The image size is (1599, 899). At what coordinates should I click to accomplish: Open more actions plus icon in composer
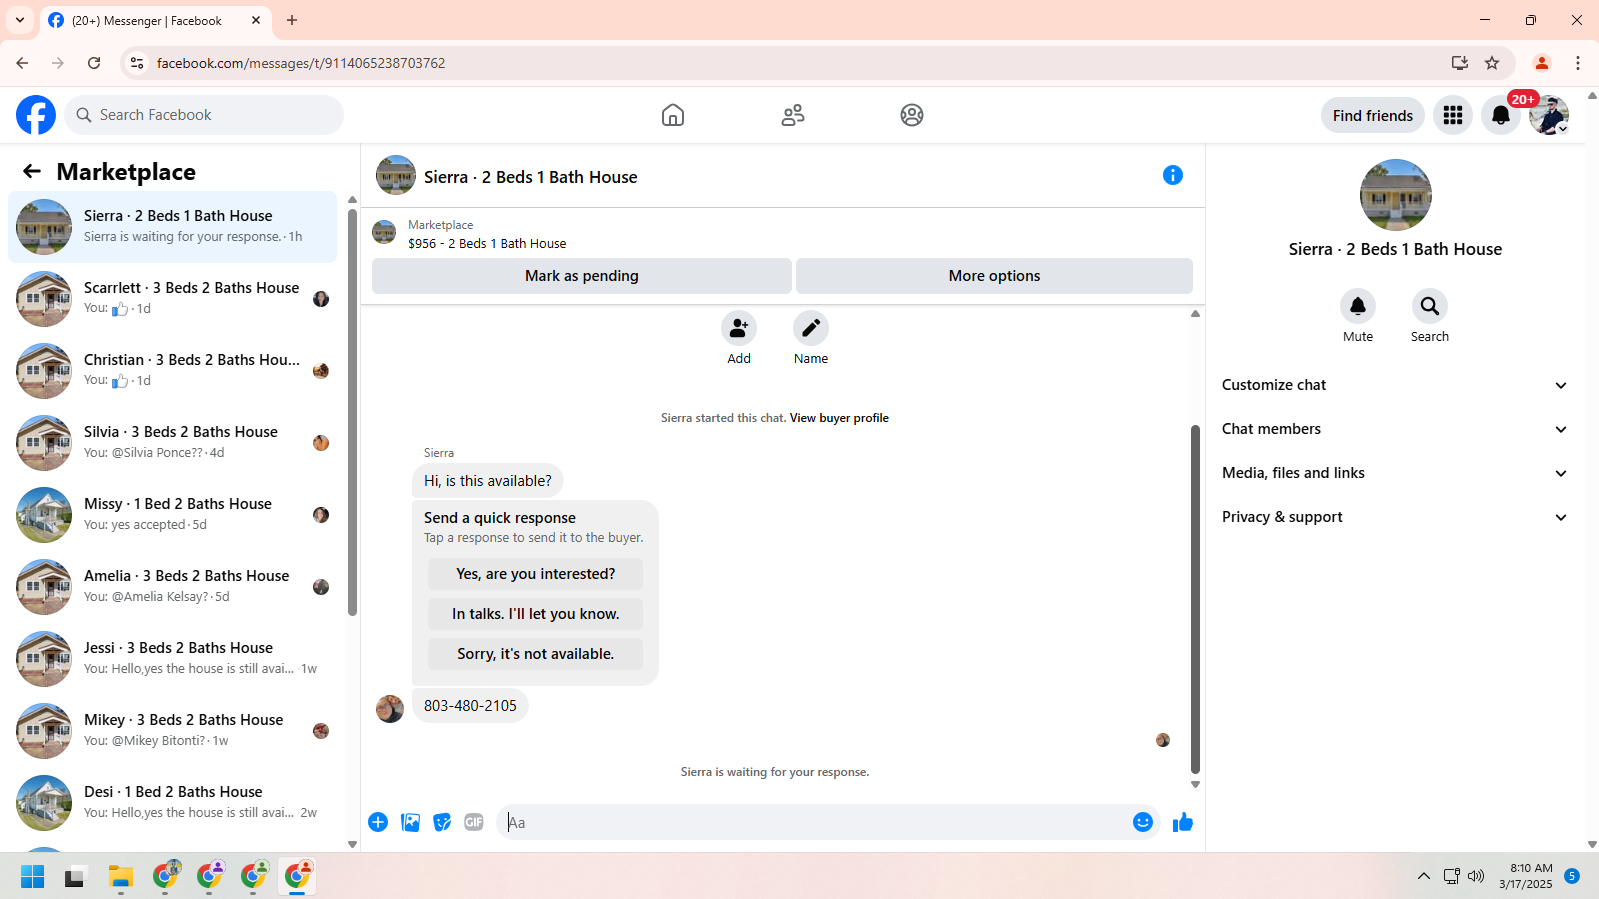[x=378, y=822]
